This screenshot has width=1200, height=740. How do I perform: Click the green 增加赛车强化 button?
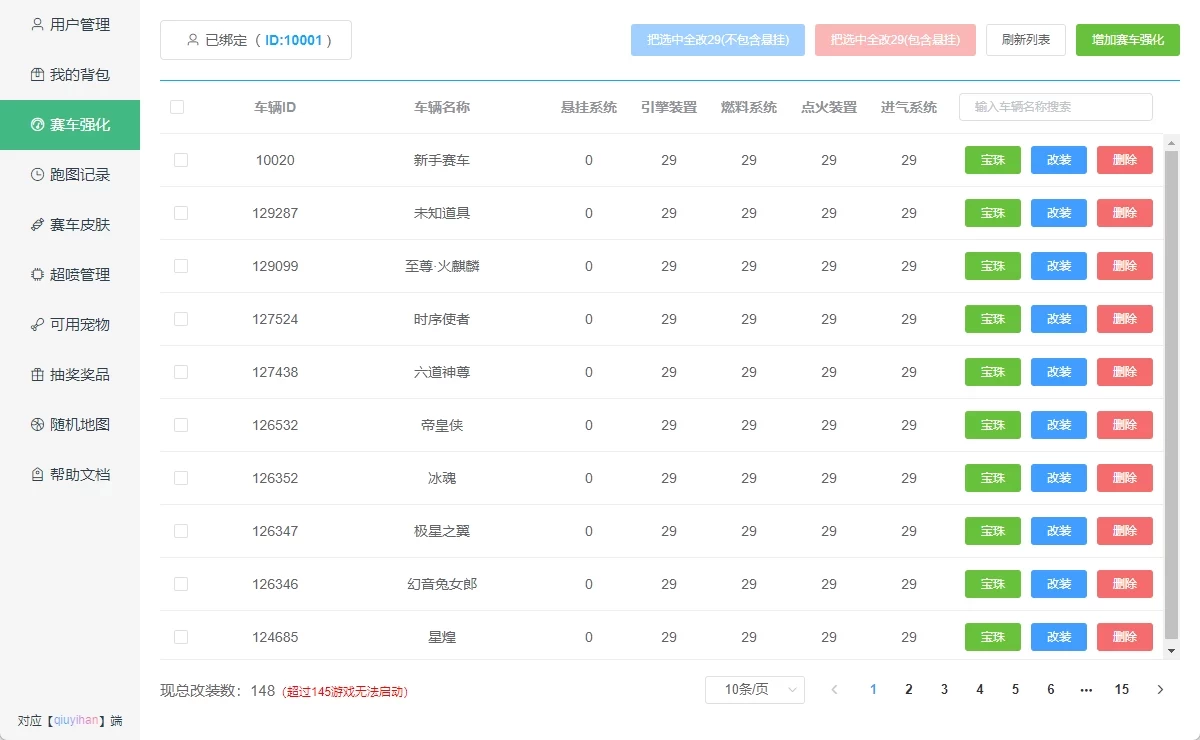(x=1127, y=40)
